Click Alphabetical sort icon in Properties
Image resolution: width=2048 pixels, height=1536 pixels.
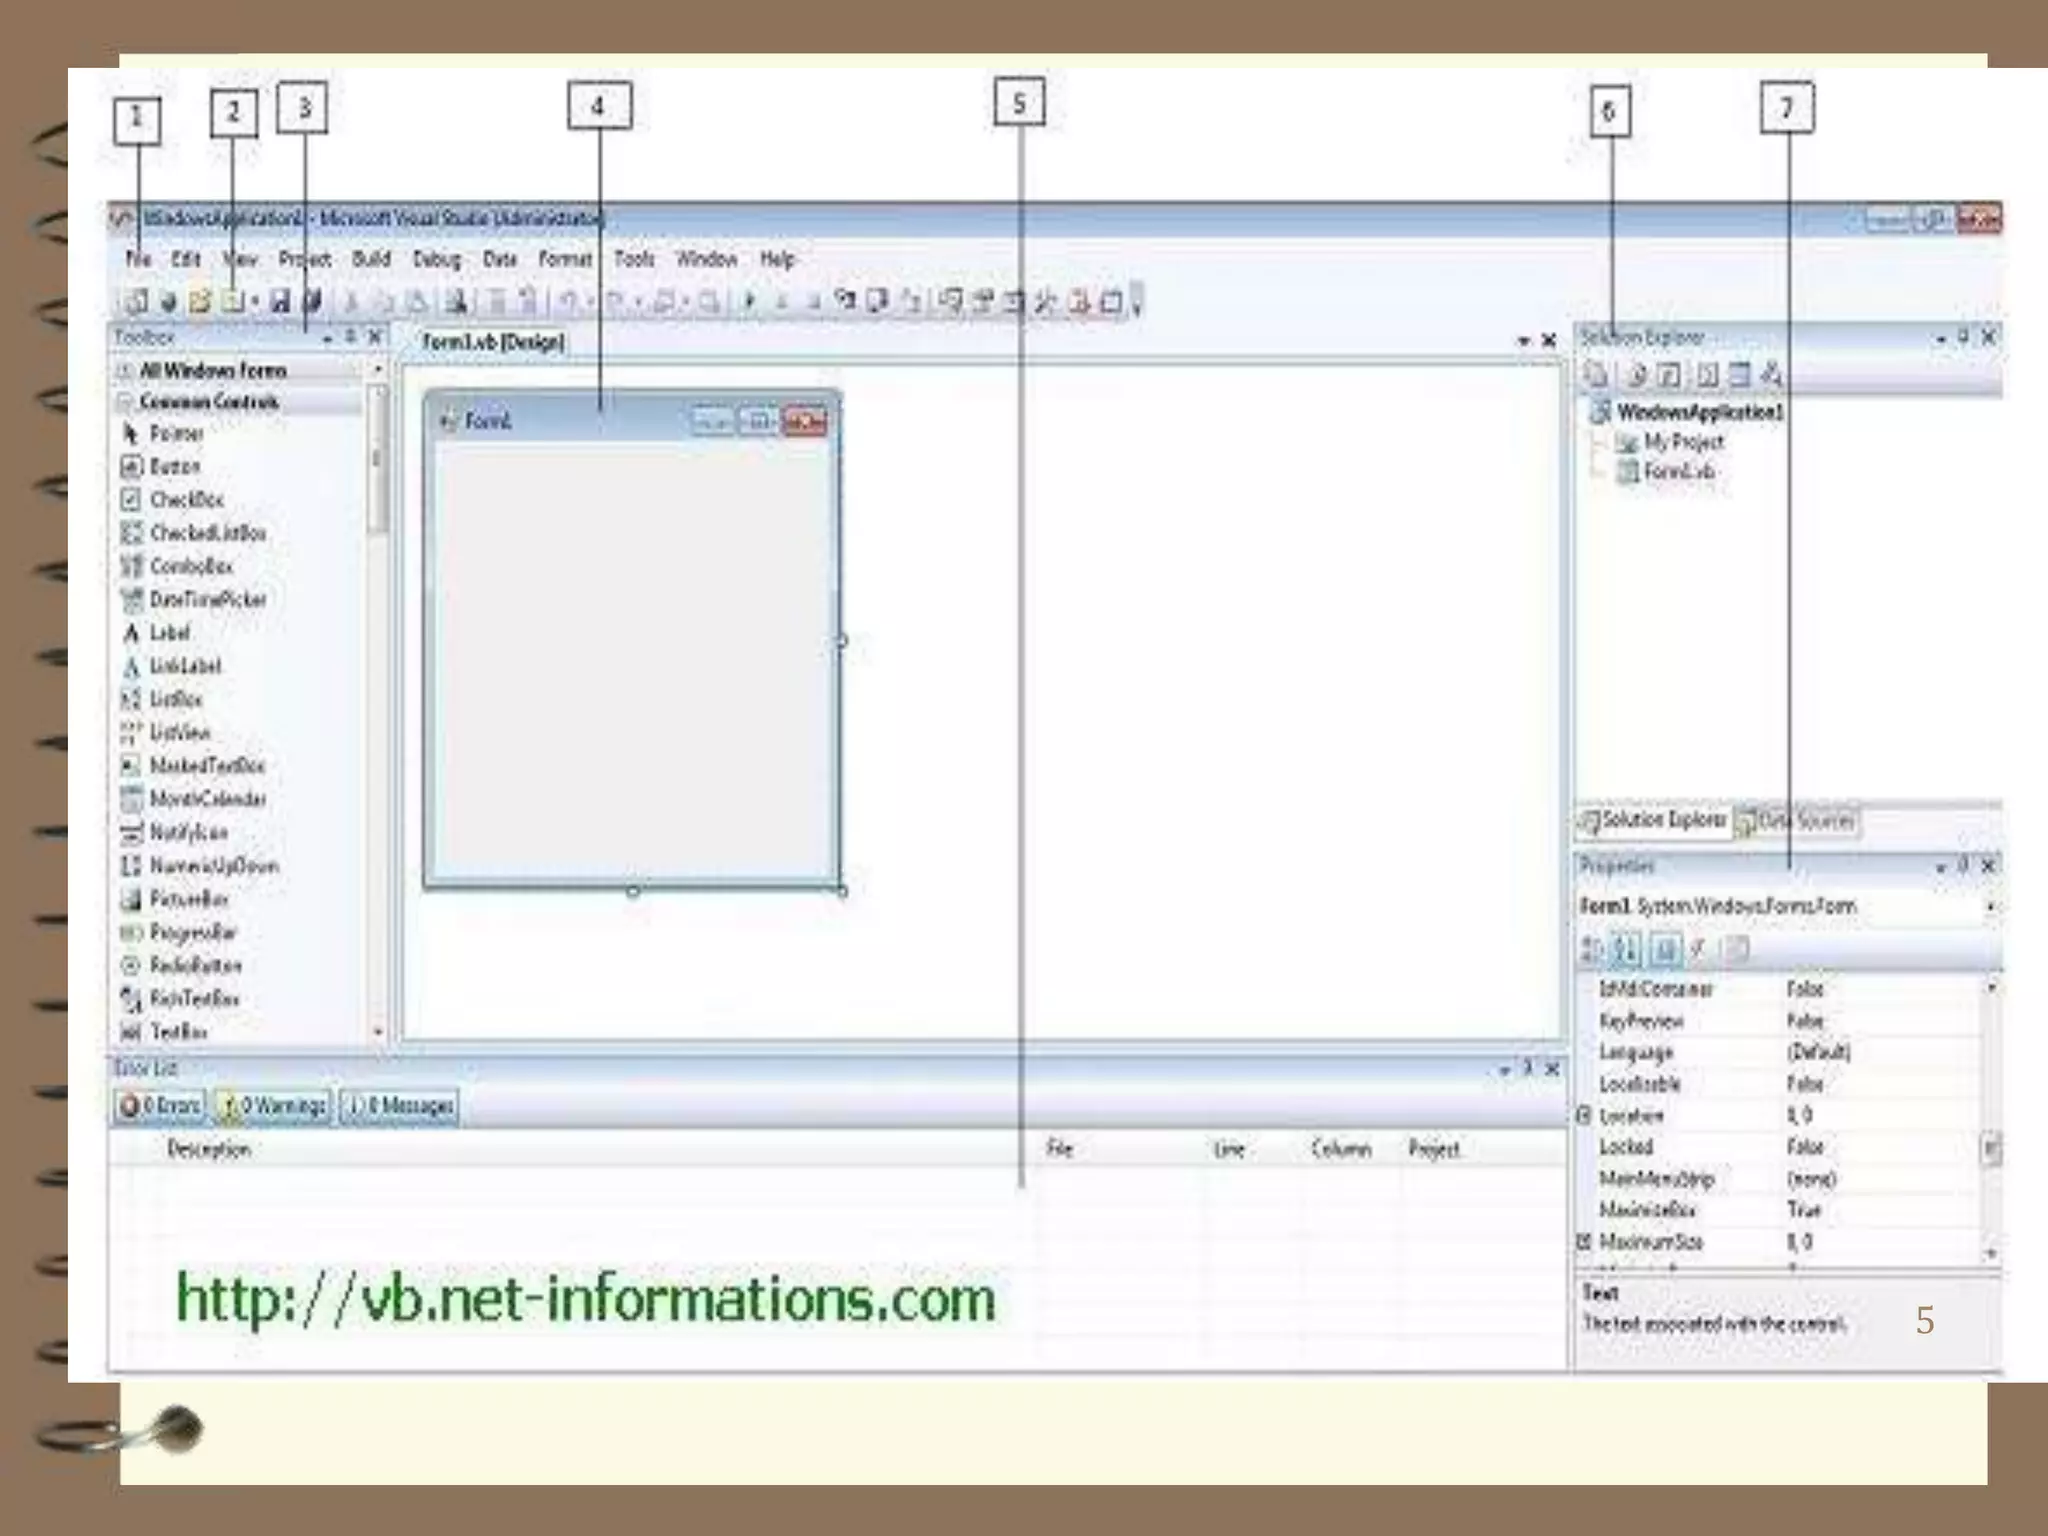point(1627,949)
